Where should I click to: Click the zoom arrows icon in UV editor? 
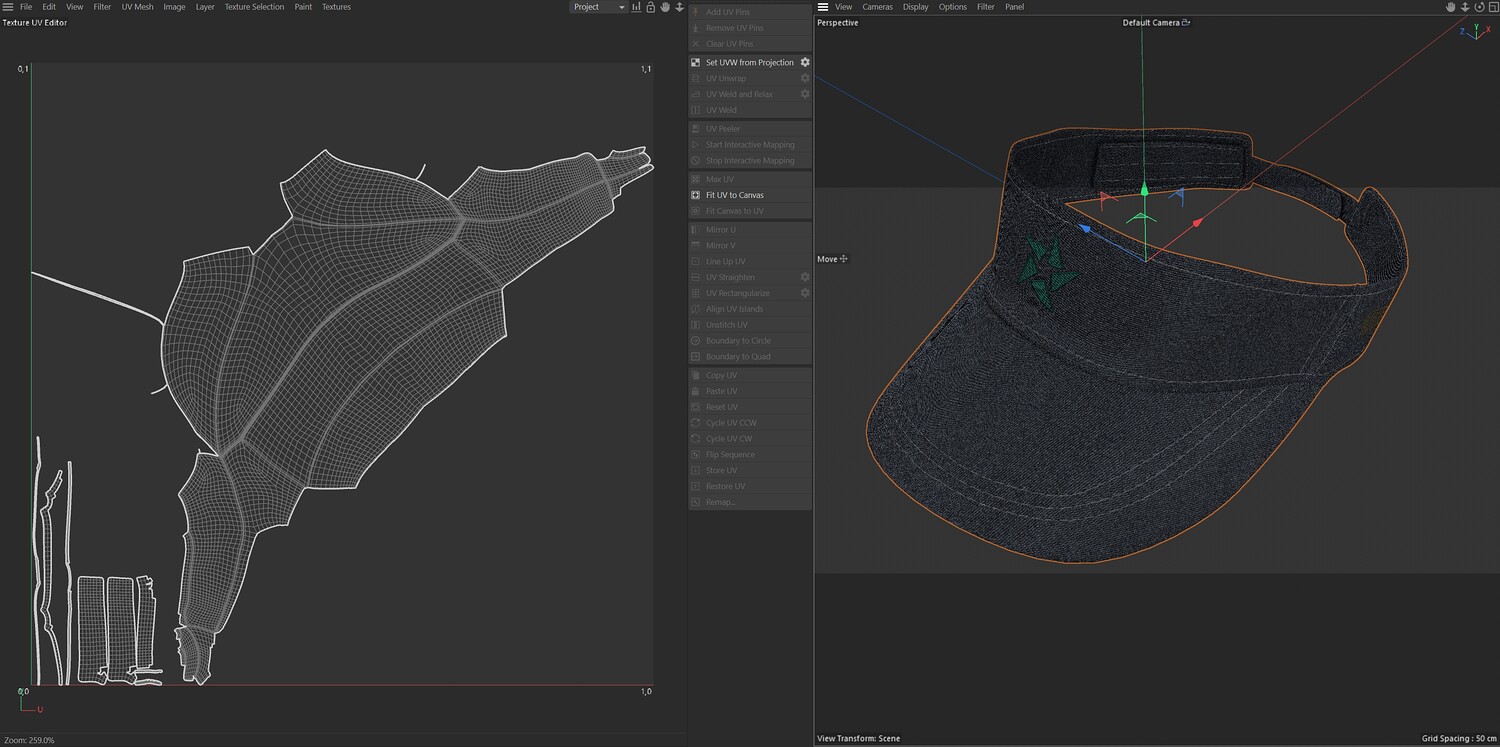680,7
